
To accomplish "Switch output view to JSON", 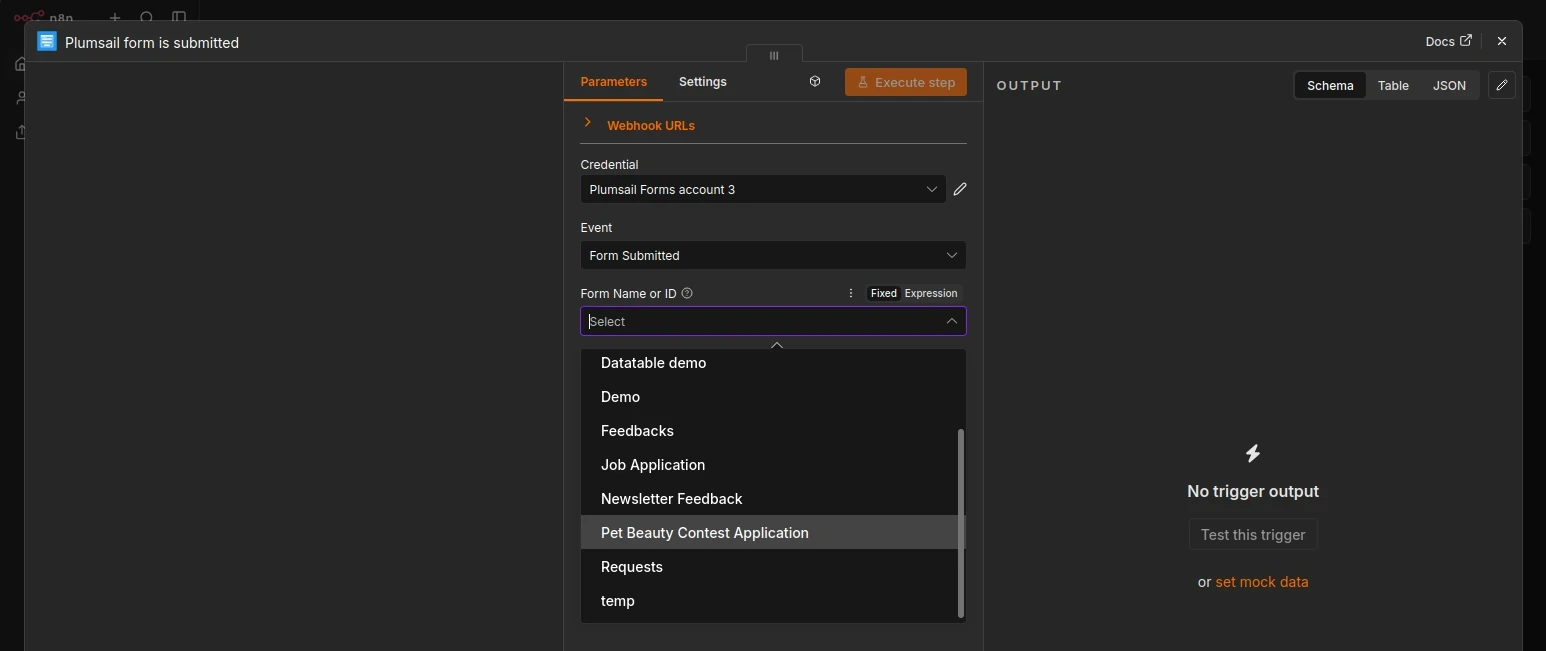I will click(1449, 85).
